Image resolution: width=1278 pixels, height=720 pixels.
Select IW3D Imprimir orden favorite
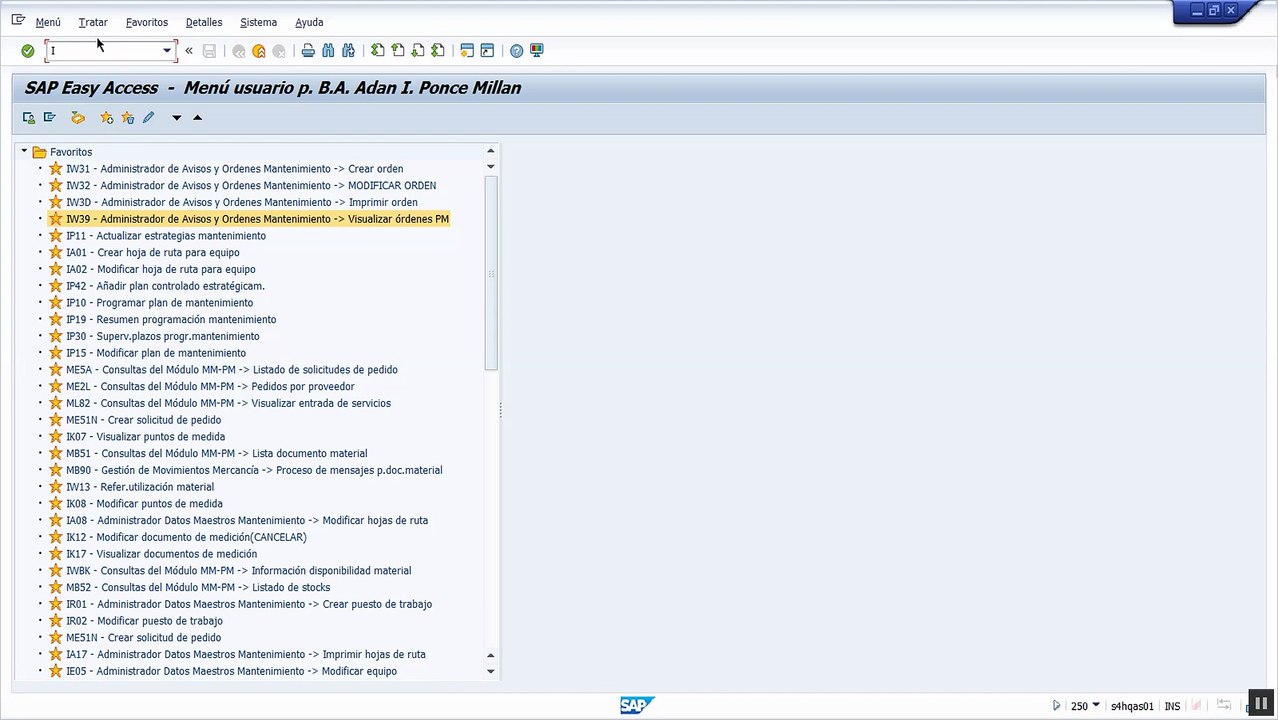tap(242, 203)
